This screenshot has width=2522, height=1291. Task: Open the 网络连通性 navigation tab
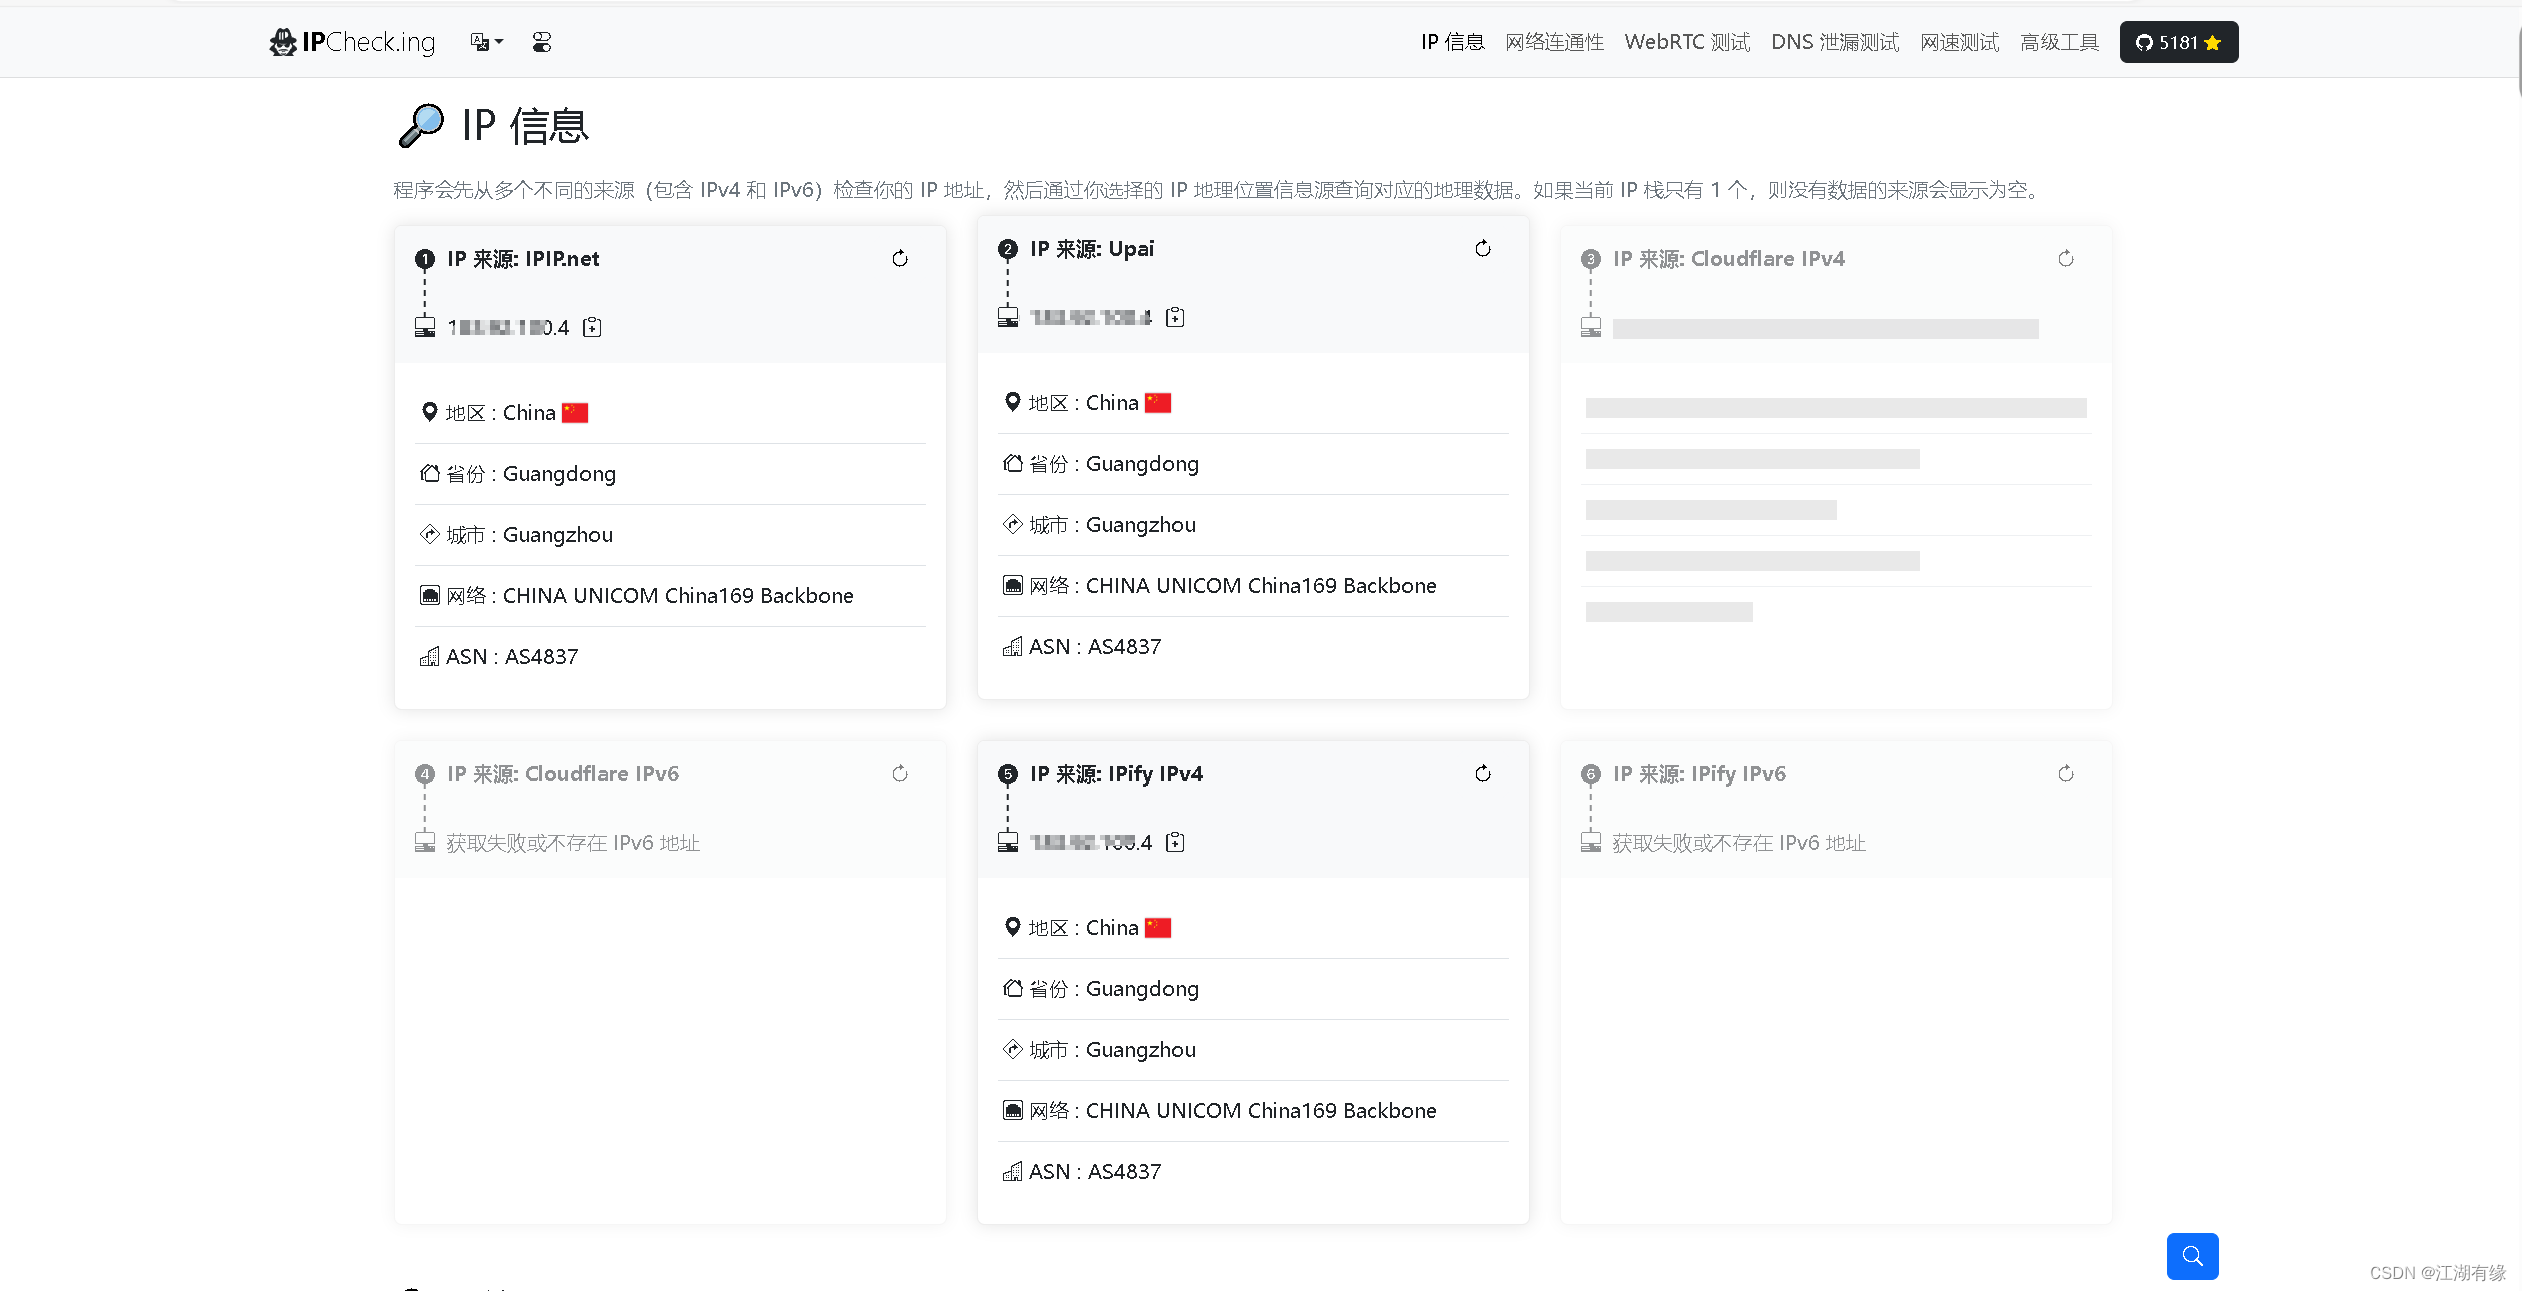pyautogui.click(x=1554, y=42)
